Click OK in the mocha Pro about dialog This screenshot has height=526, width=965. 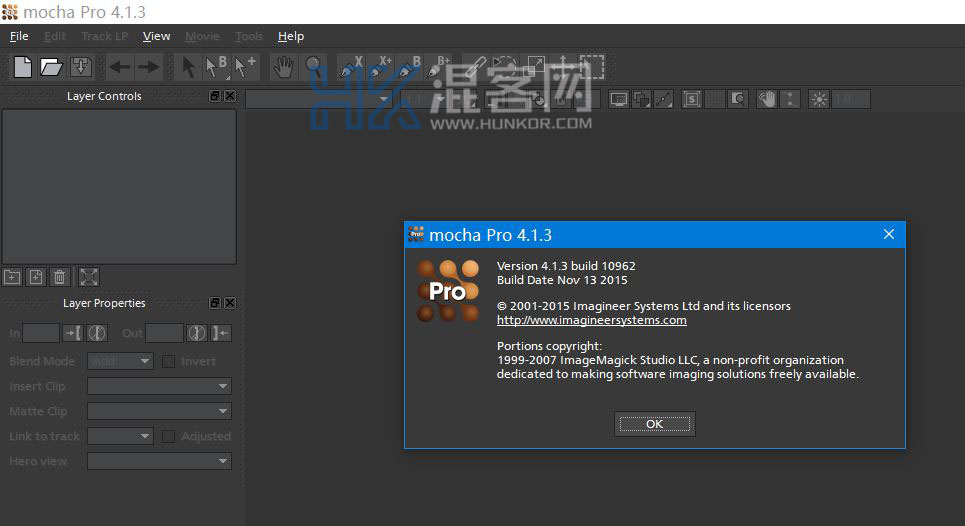pos(655,424)
